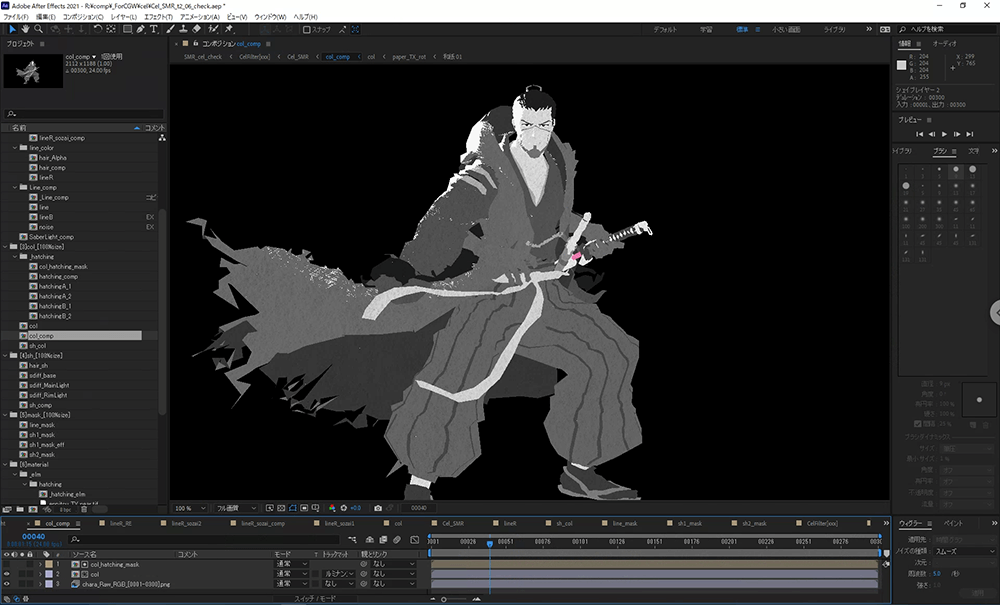Click the frame blending icon in timeline

tap(383, 540)
